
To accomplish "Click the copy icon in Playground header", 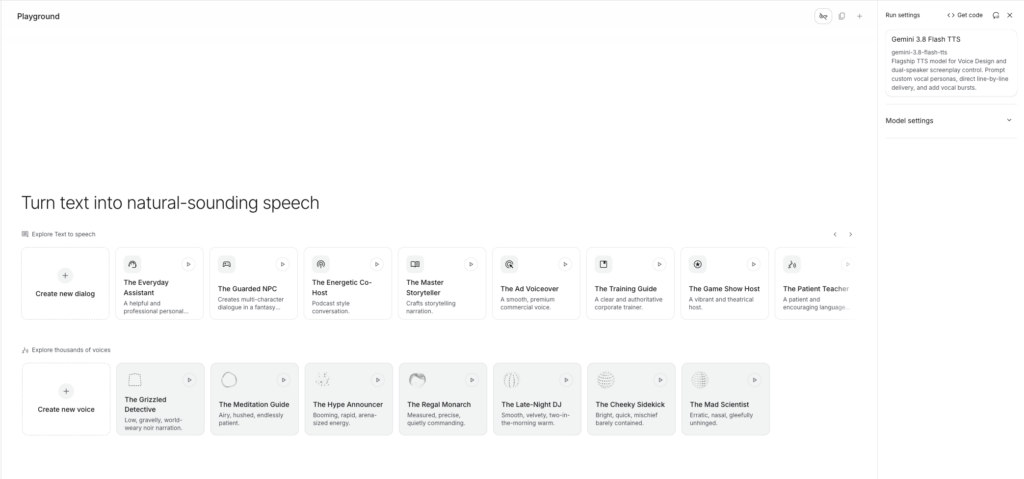I will [842, 16].
